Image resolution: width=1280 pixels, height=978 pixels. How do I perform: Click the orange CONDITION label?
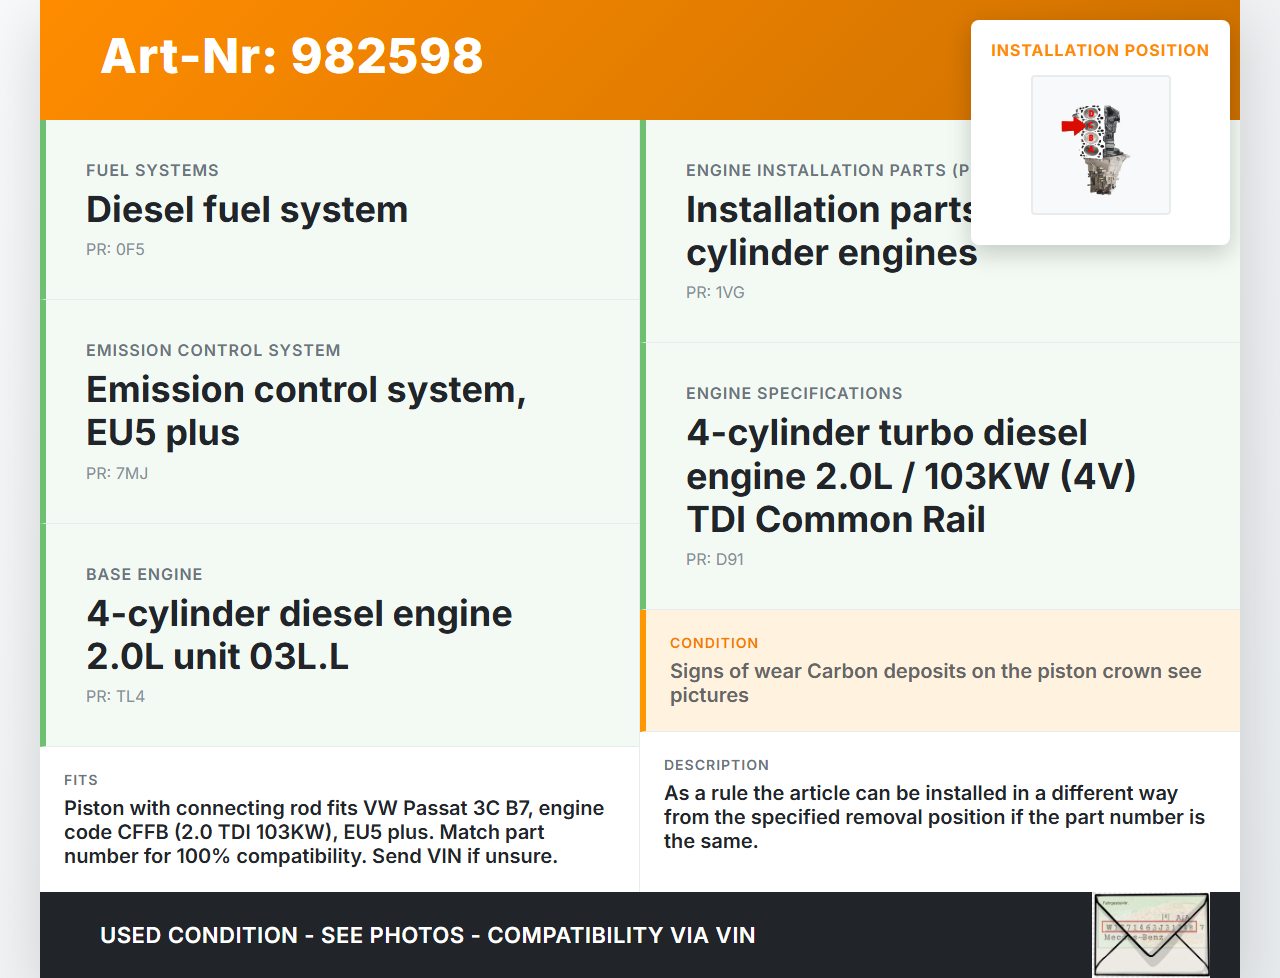point(714,644)
